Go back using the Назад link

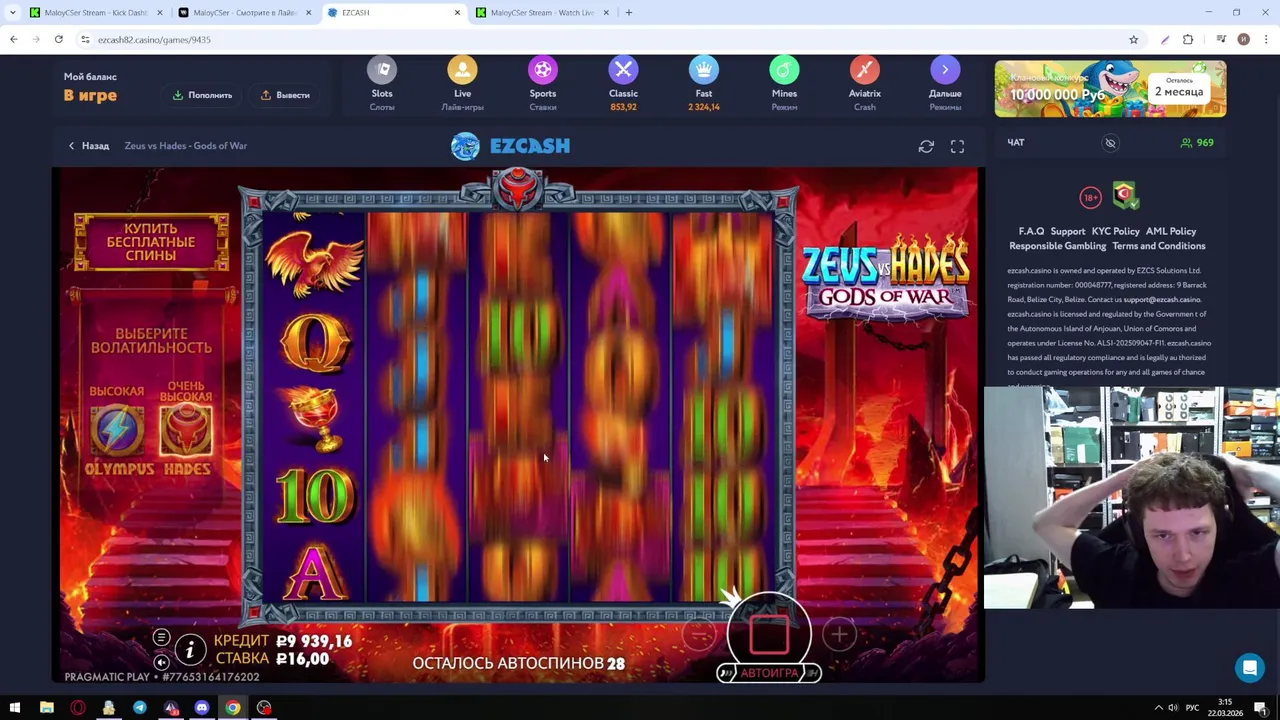88,146
